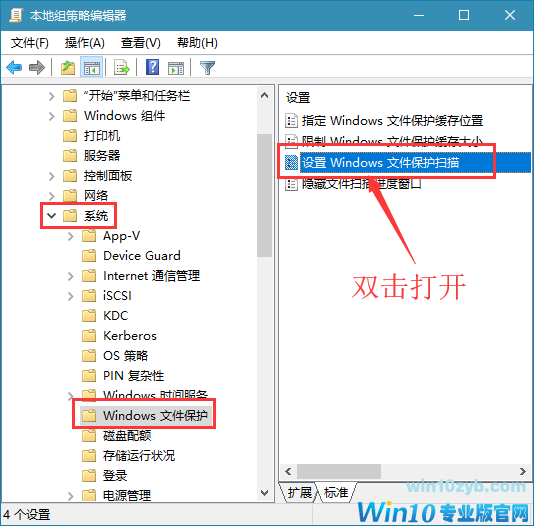Select 设置 Windows 文件保护扫描 setting
Screen dimensions: 534x526
click(380, 163)
